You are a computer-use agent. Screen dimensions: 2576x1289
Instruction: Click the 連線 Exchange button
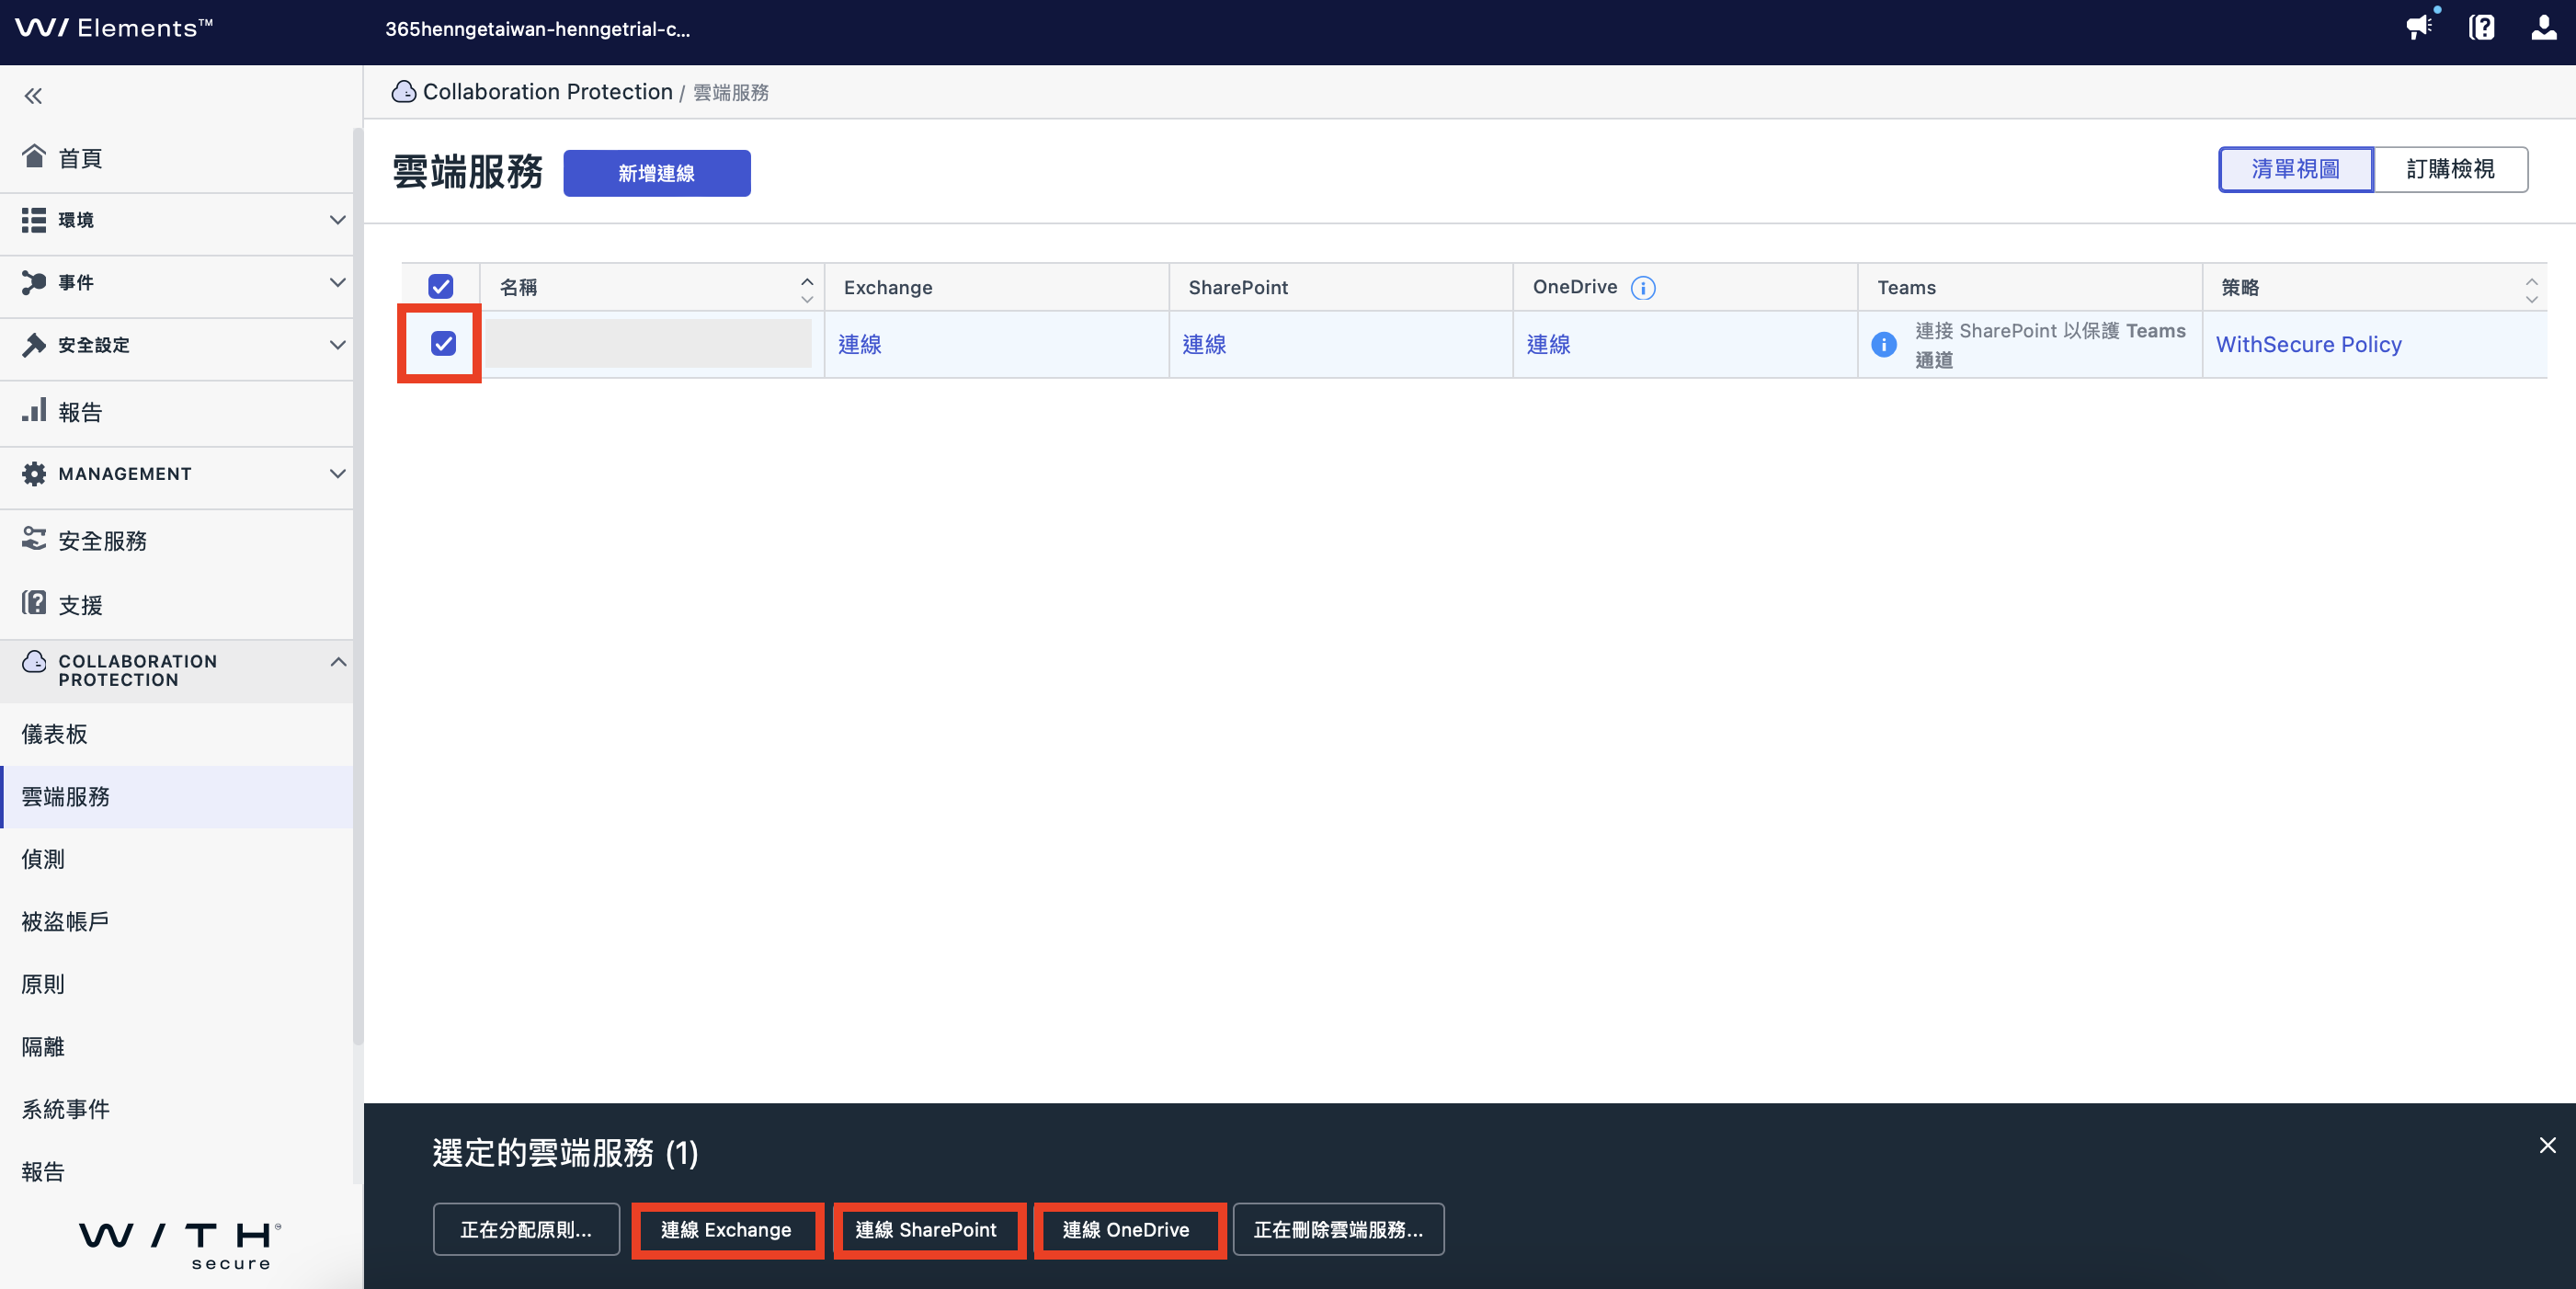click(x=726, y=1229)
